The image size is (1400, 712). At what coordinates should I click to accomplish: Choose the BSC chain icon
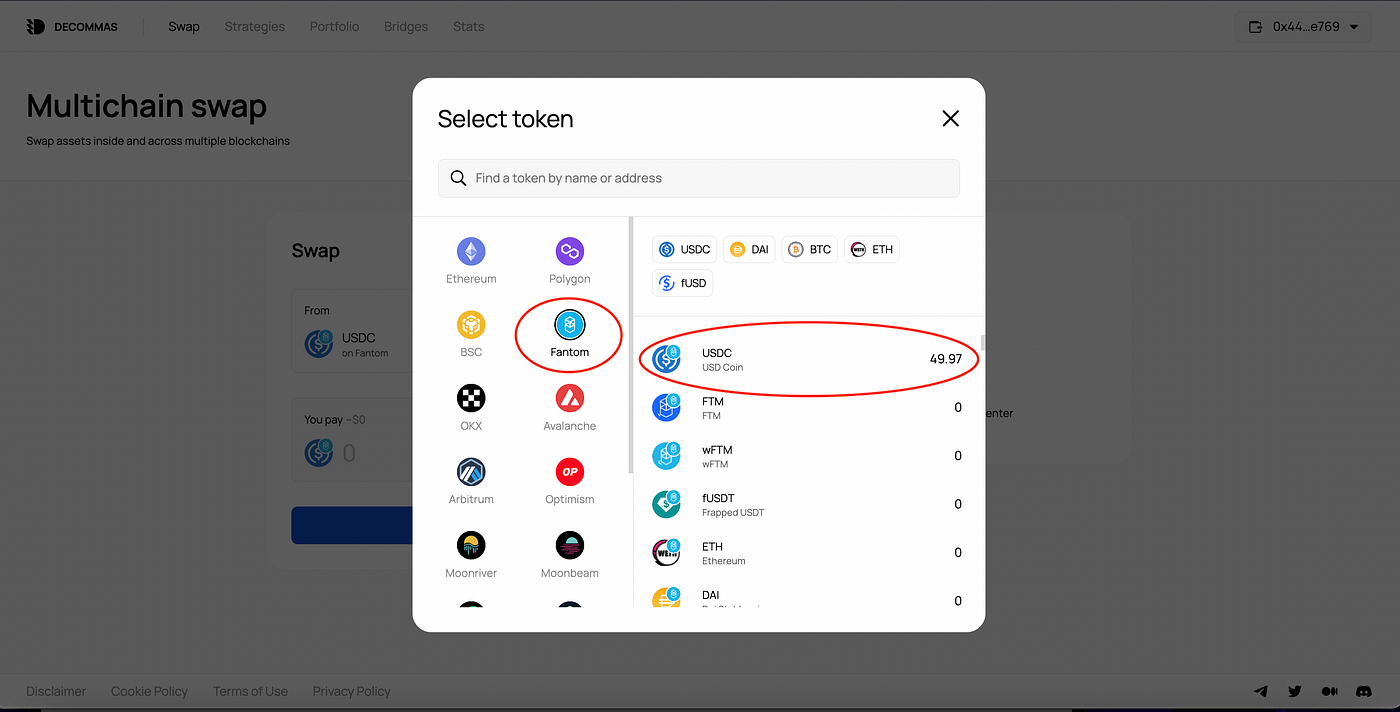tap(471, 325)
